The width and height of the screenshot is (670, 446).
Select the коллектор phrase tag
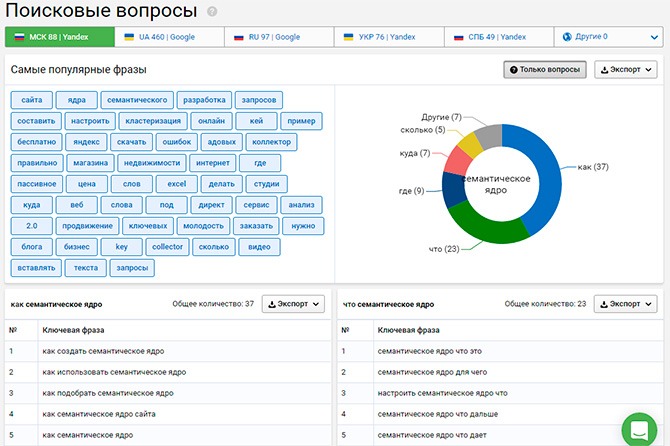[271, 142]
